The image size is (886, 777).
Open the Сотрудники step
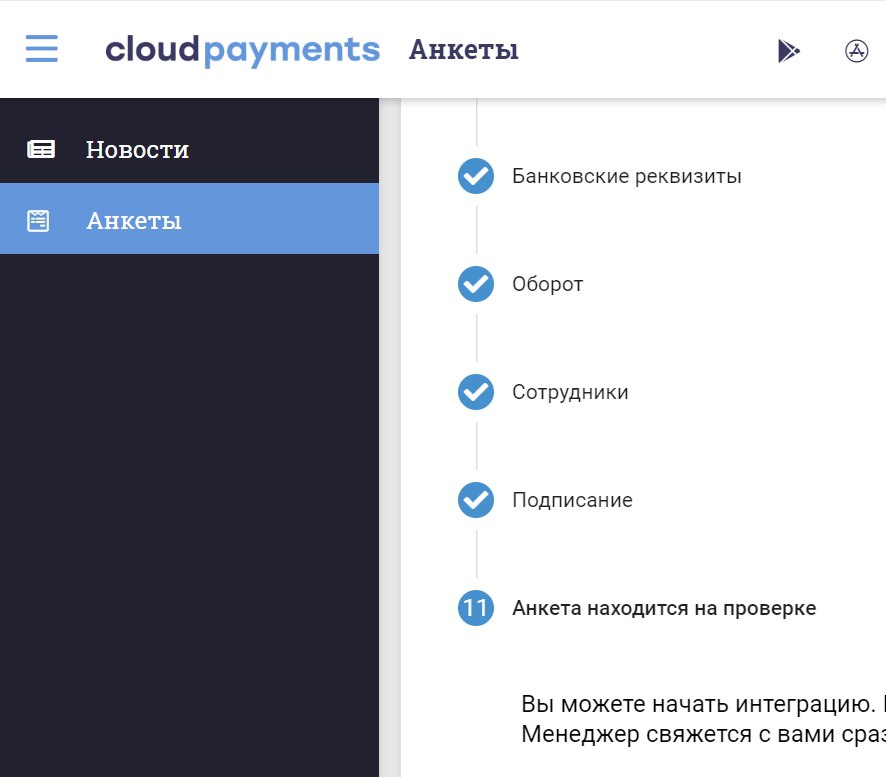(570, 392)
